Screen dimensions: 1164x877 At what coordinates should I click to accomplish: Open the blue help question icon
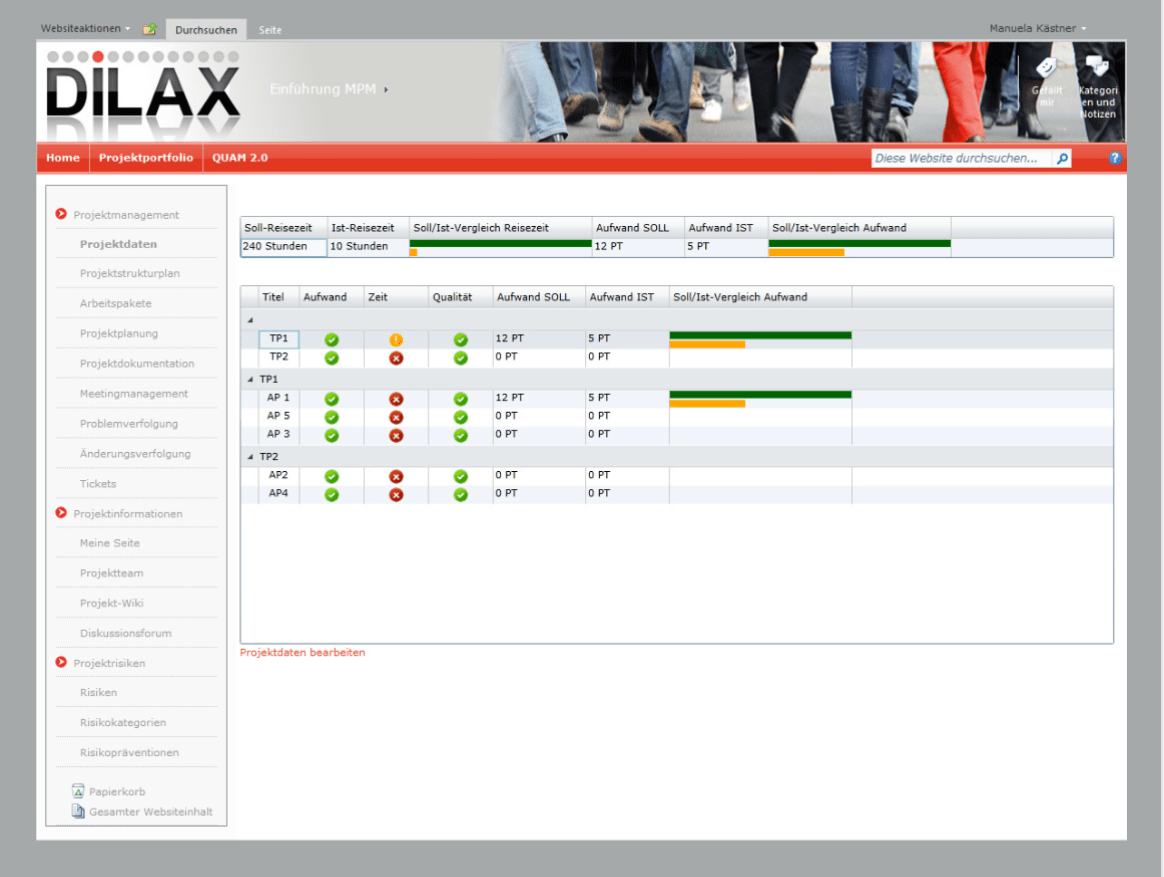(1115, 158)
